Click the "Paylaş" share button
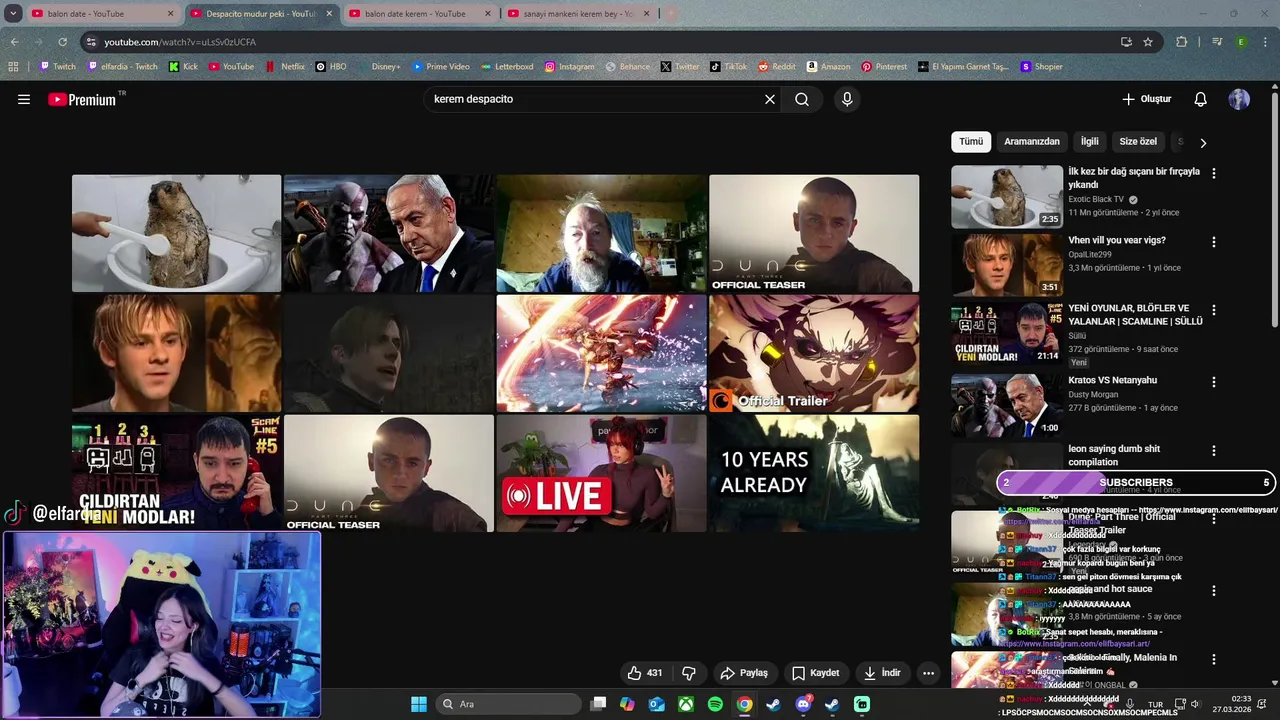Image resolution: width=1280 pixels, height=720 pixels. click(744, 673)
